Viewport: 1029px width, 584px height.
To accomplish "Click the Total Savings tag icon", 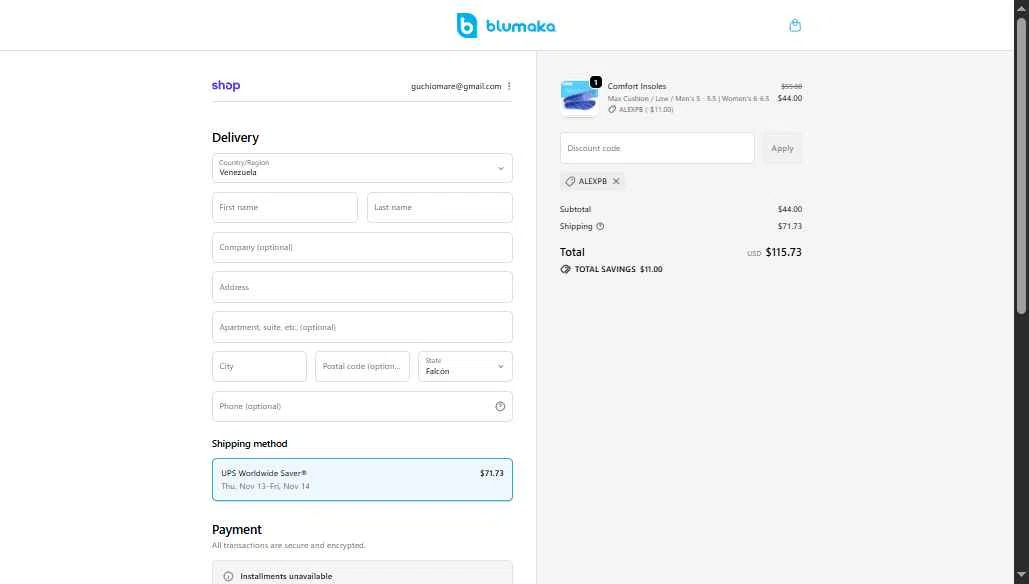I will (x=565, y=269).
